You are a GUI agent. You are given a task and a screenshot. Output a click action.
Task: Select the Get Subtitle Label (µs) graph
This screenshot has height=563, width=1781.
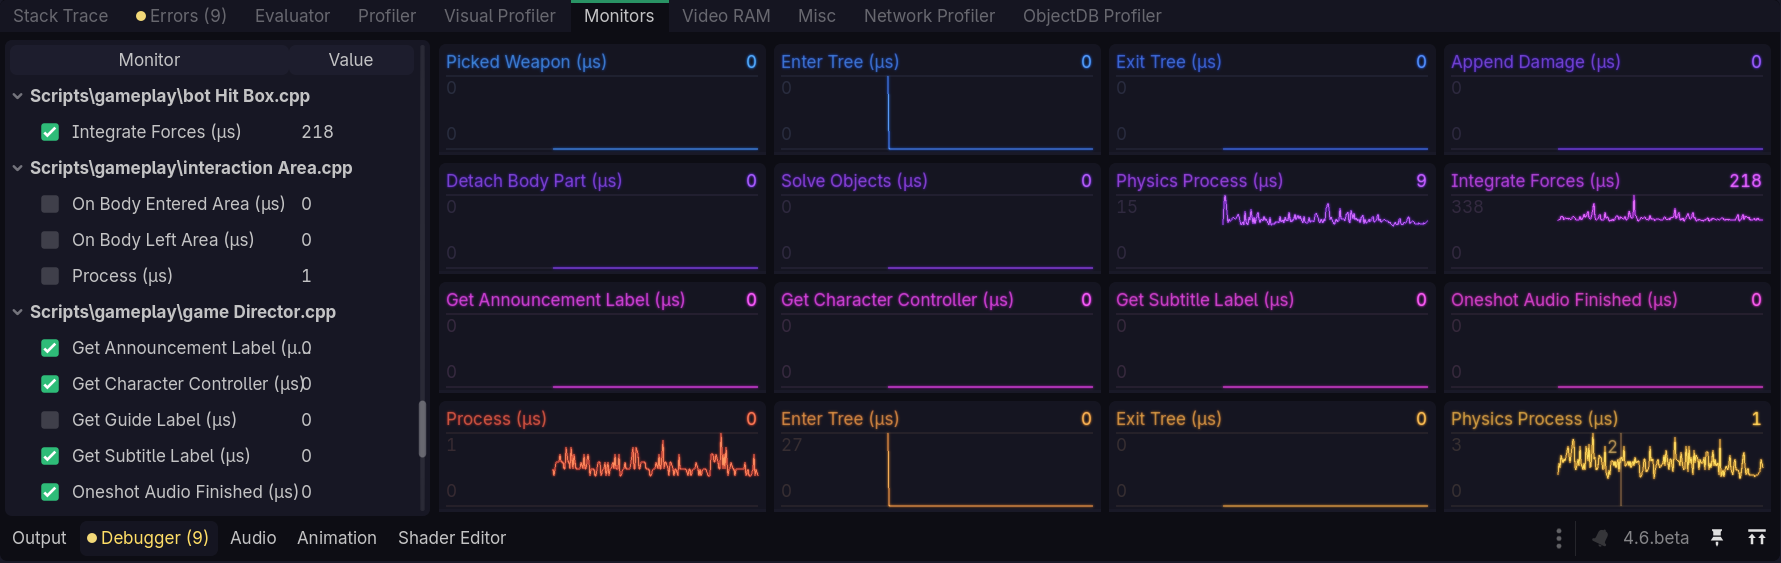click(x=1272, y=337)
